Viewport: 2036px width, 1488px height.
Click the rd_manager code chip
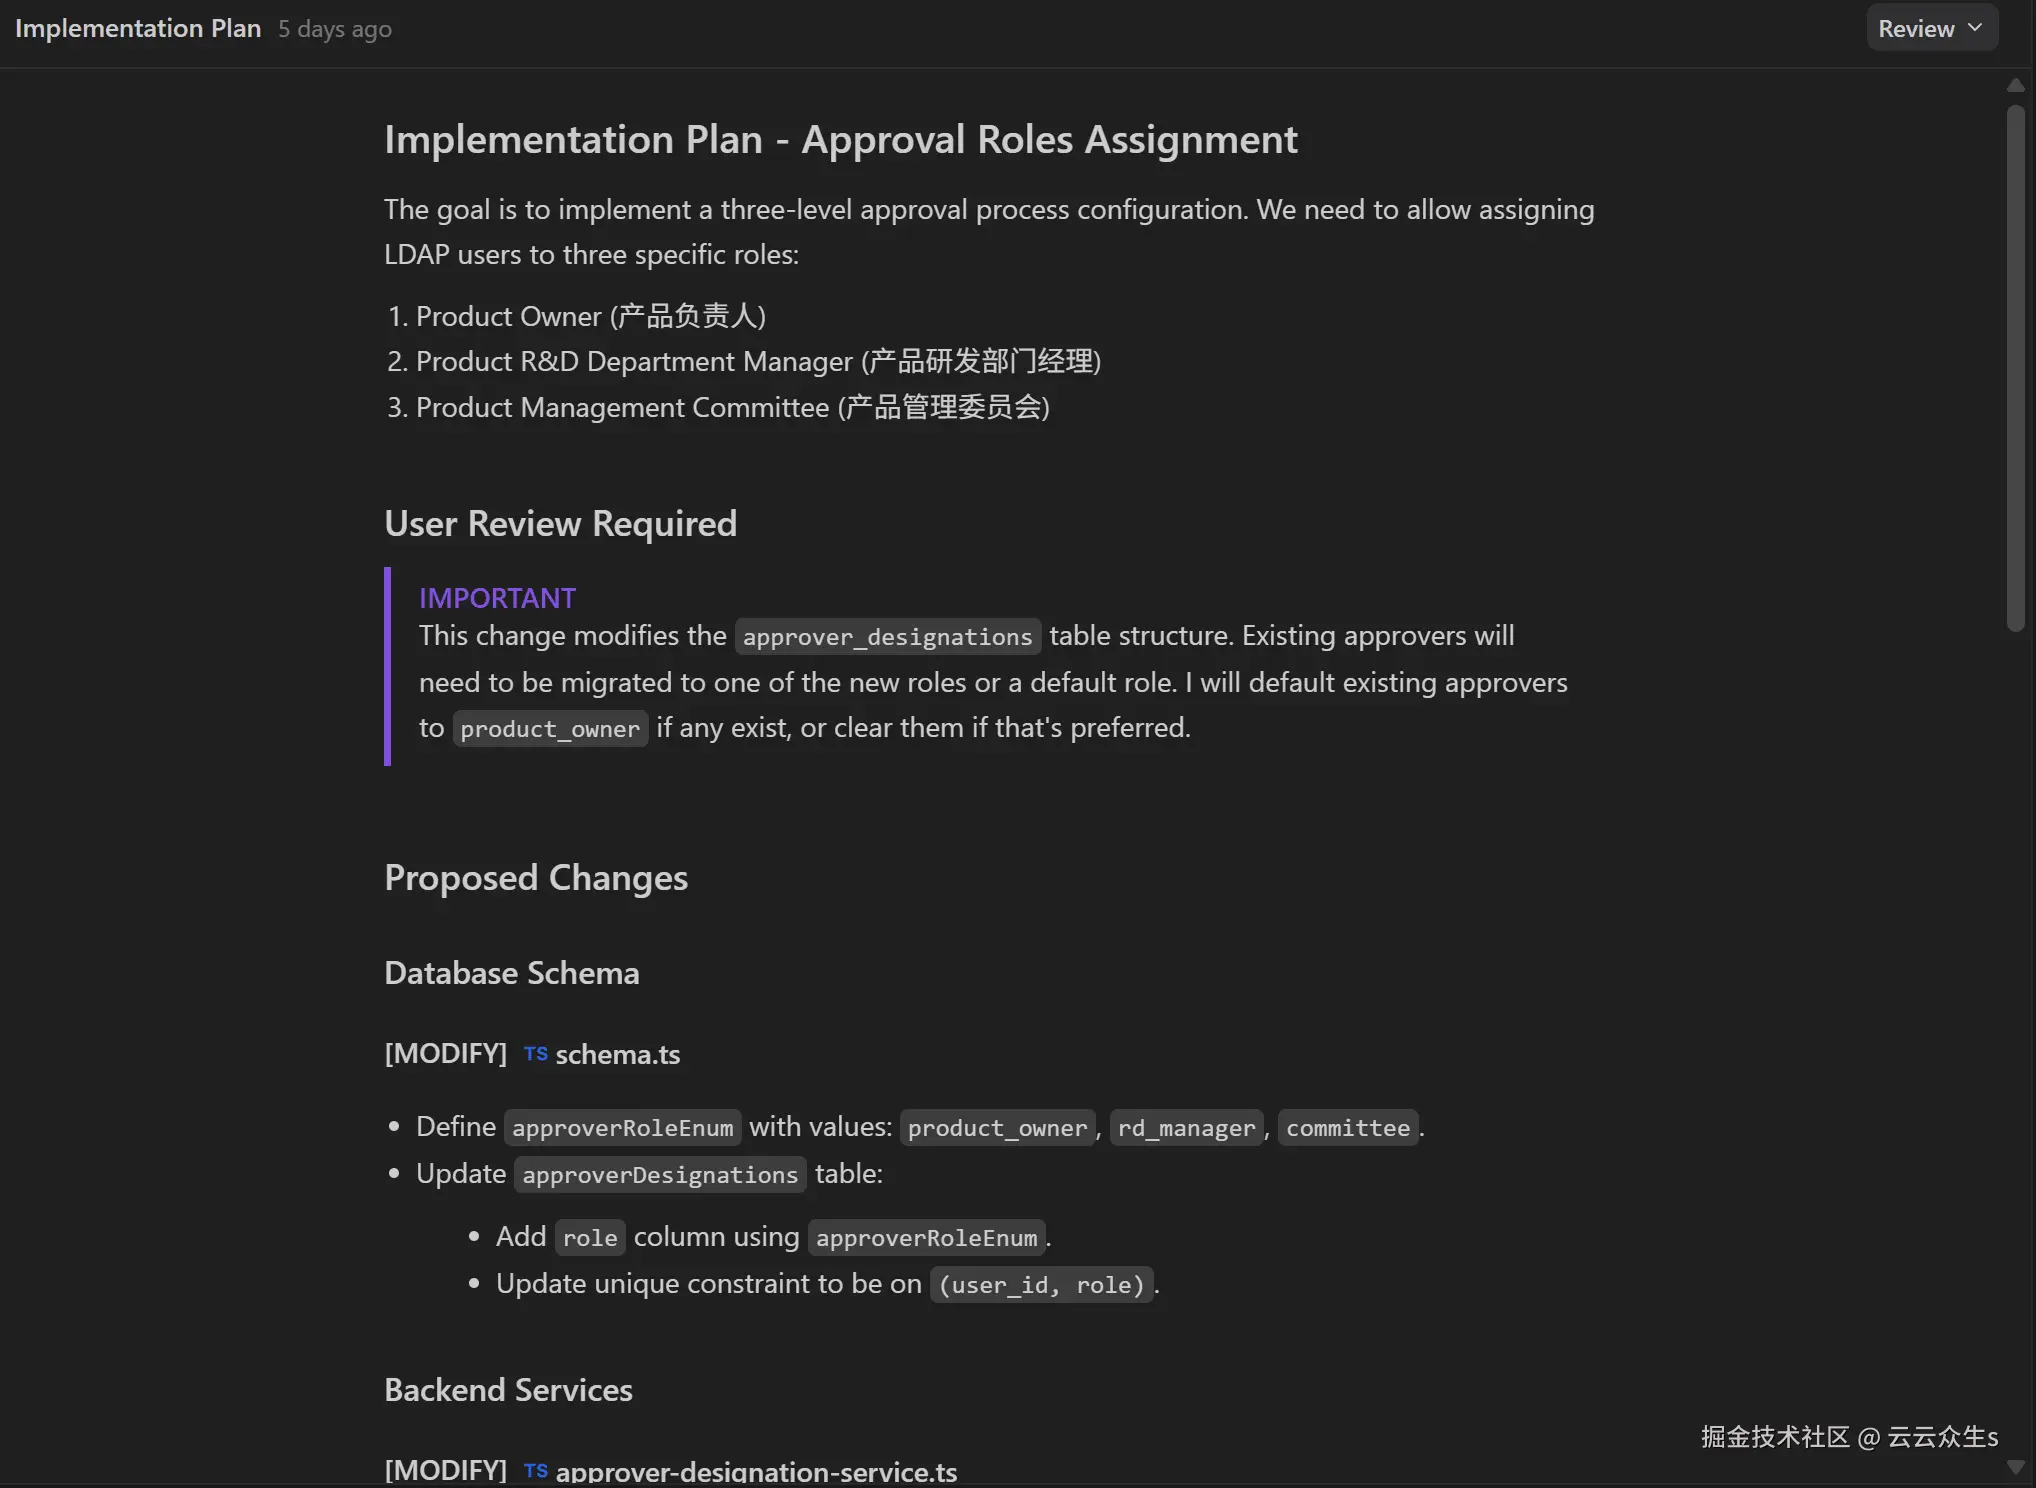[x=1186, y=1128]
